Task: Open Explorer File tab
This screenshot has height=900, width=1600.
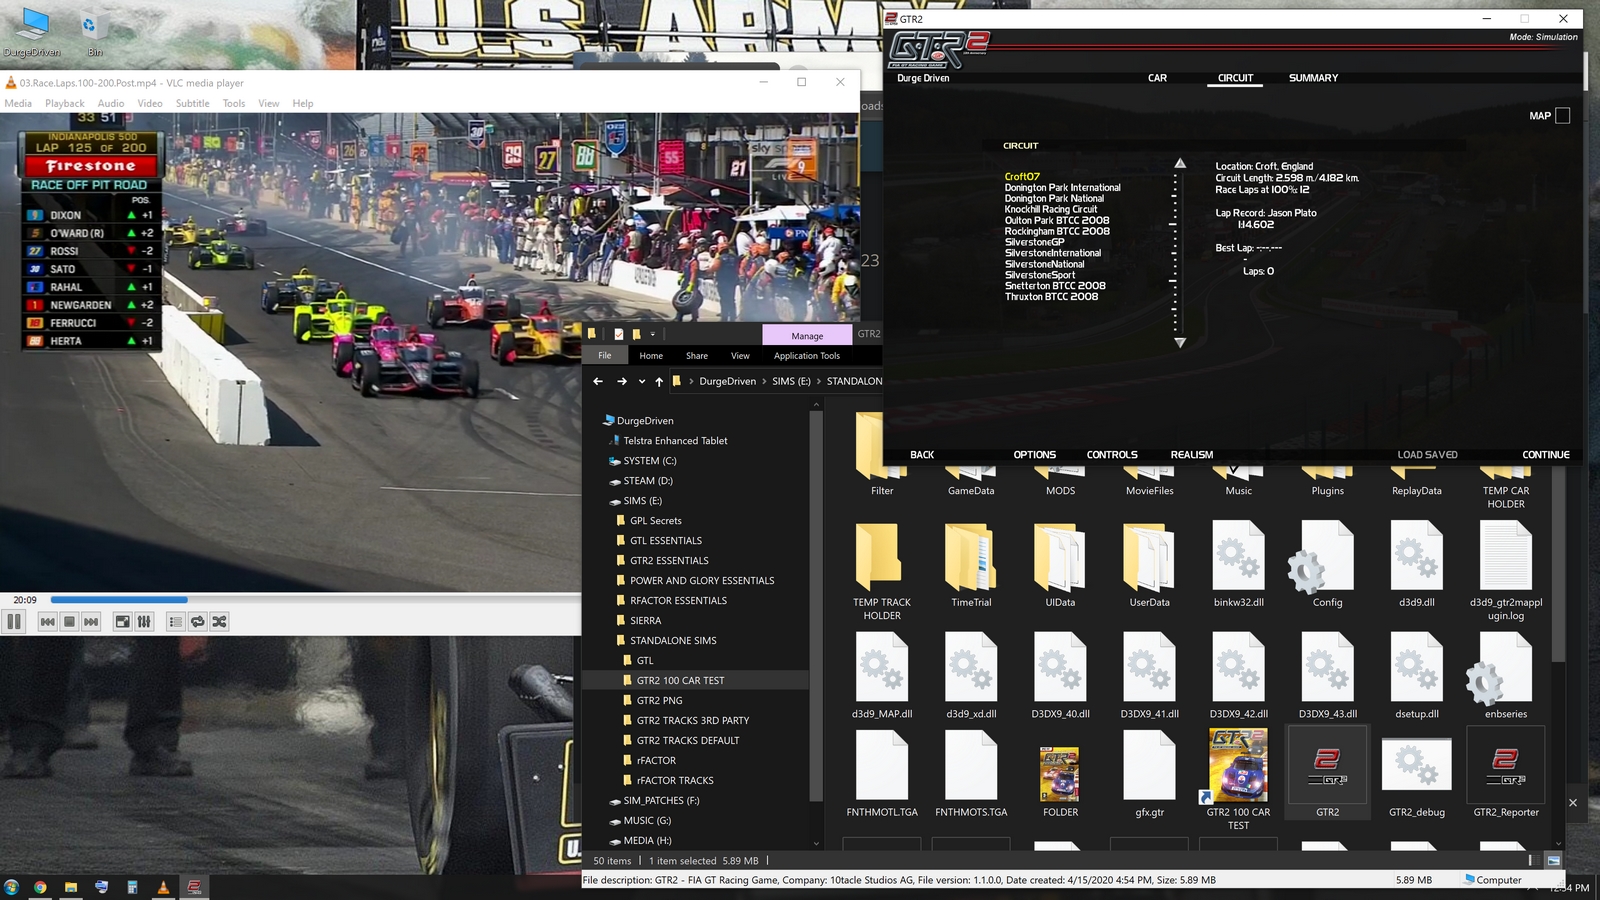Action: (605, 356)
